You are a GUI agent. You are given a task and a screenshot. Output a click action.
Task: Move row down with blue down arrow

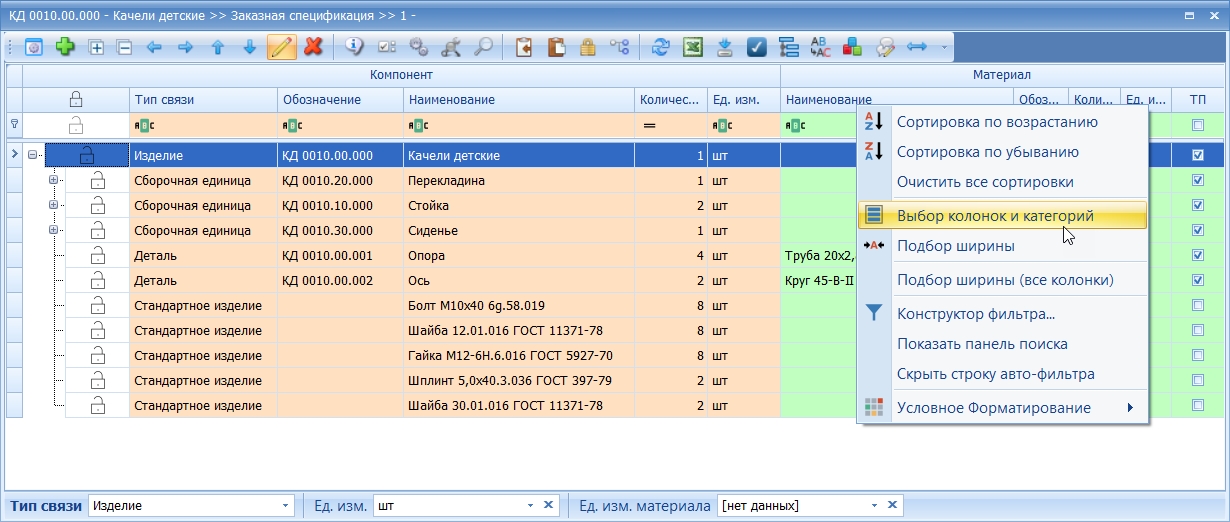pos(249,47)
